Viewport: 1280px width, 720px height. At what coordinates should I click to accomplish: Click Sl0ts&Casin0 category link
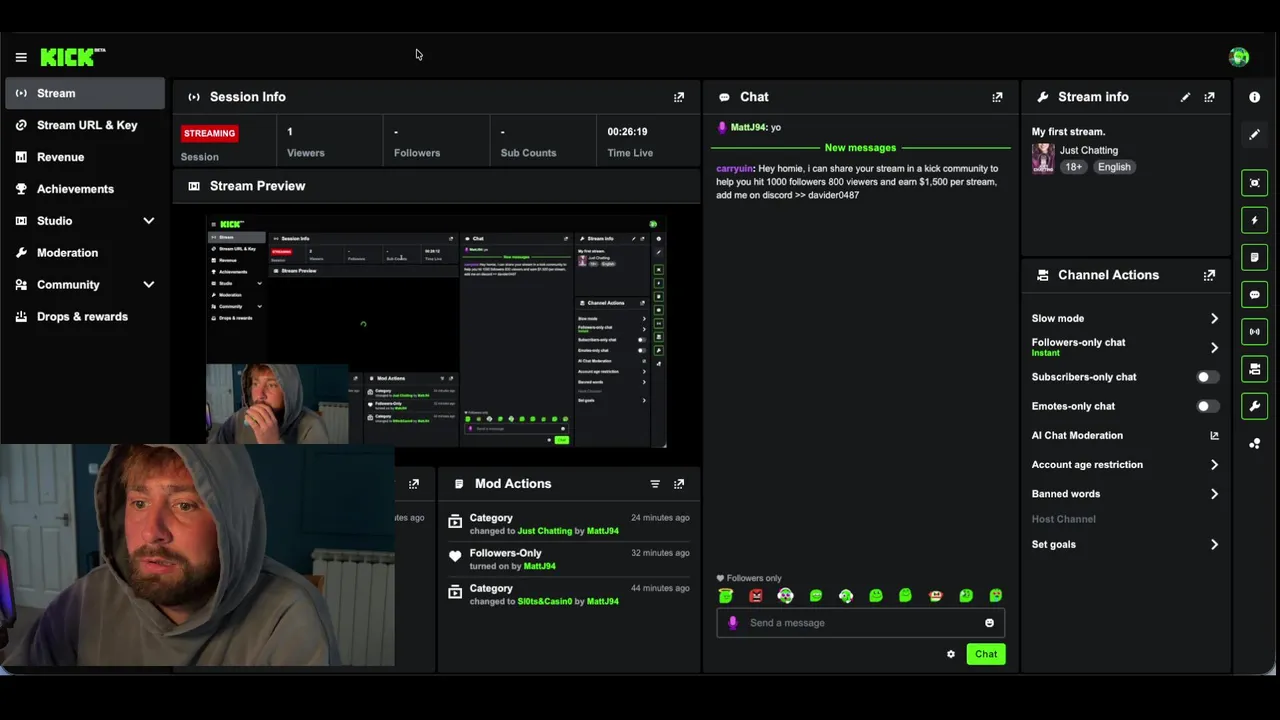(x=545, y=601)
